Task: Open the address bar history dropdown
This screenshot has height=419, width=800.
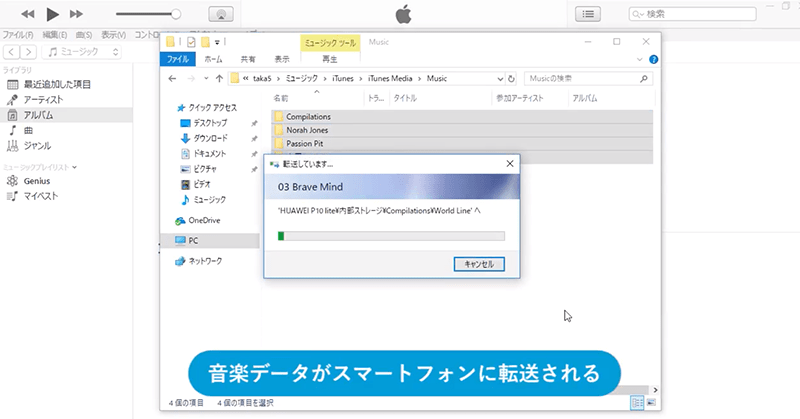Action: coord(500,79)
